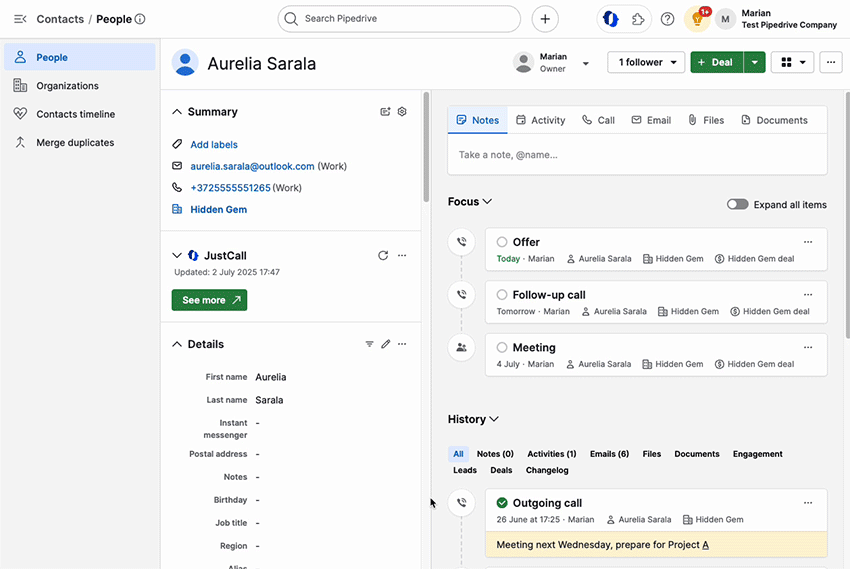850x569 pixels.
Task: Open the 1 follower dropdown
Action: click(645, 62)
